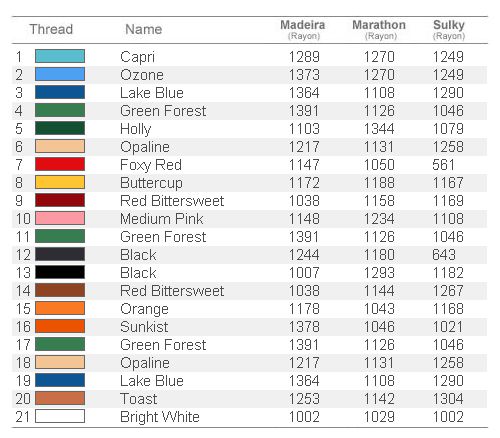This screenshot has width=500, height=438.
Task: Select the Bright White swatch
Action: 60,416
